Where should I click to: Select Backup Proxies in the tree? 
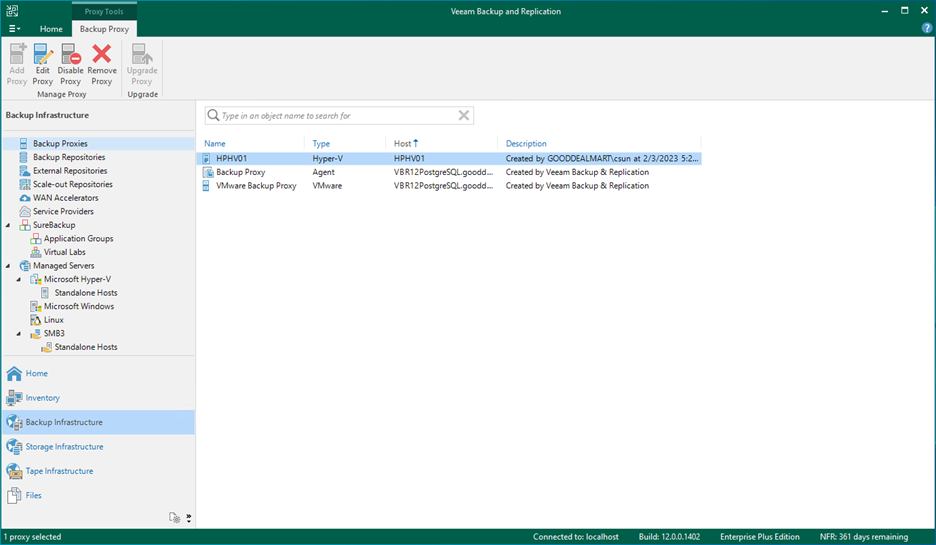coord(60,143)
